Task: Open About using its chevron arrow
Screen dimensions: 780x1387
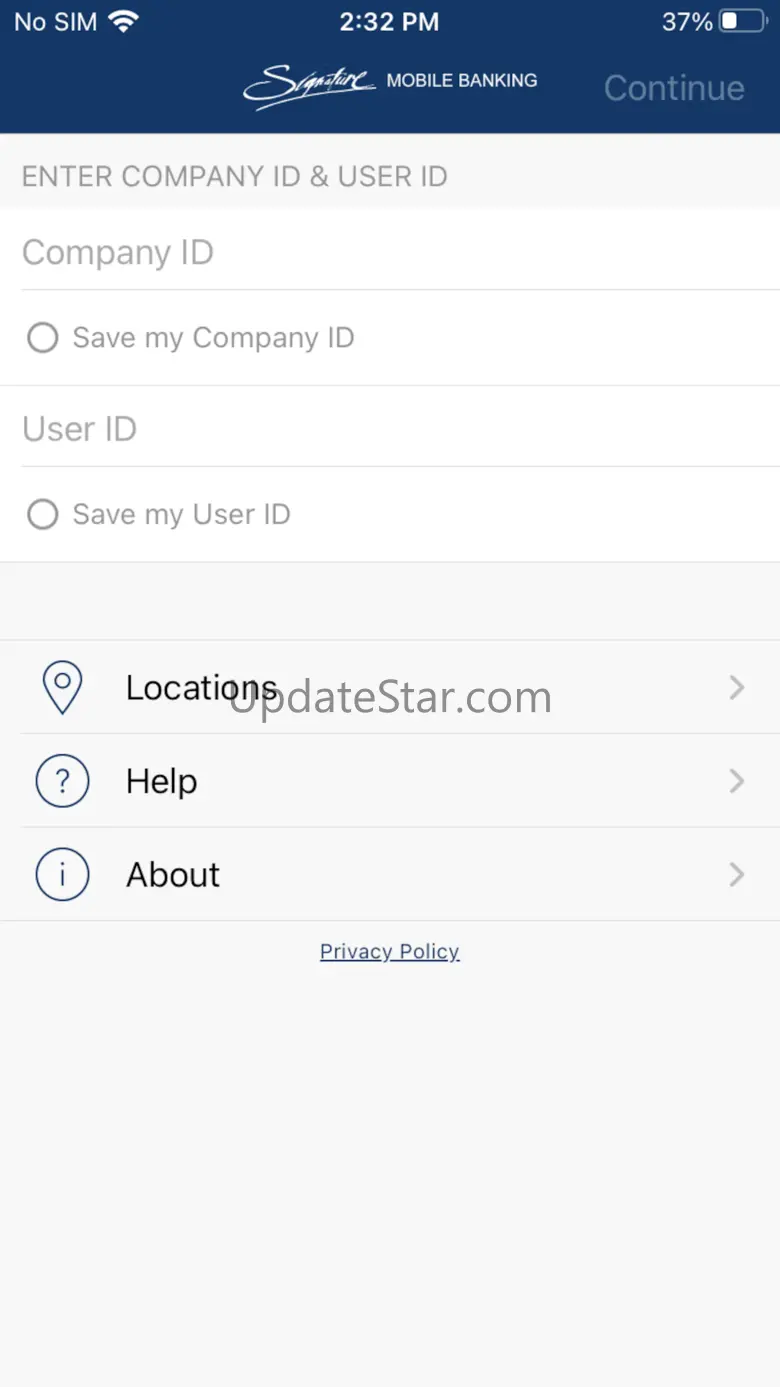Action: pyautogui.click(x=737, y=875)
